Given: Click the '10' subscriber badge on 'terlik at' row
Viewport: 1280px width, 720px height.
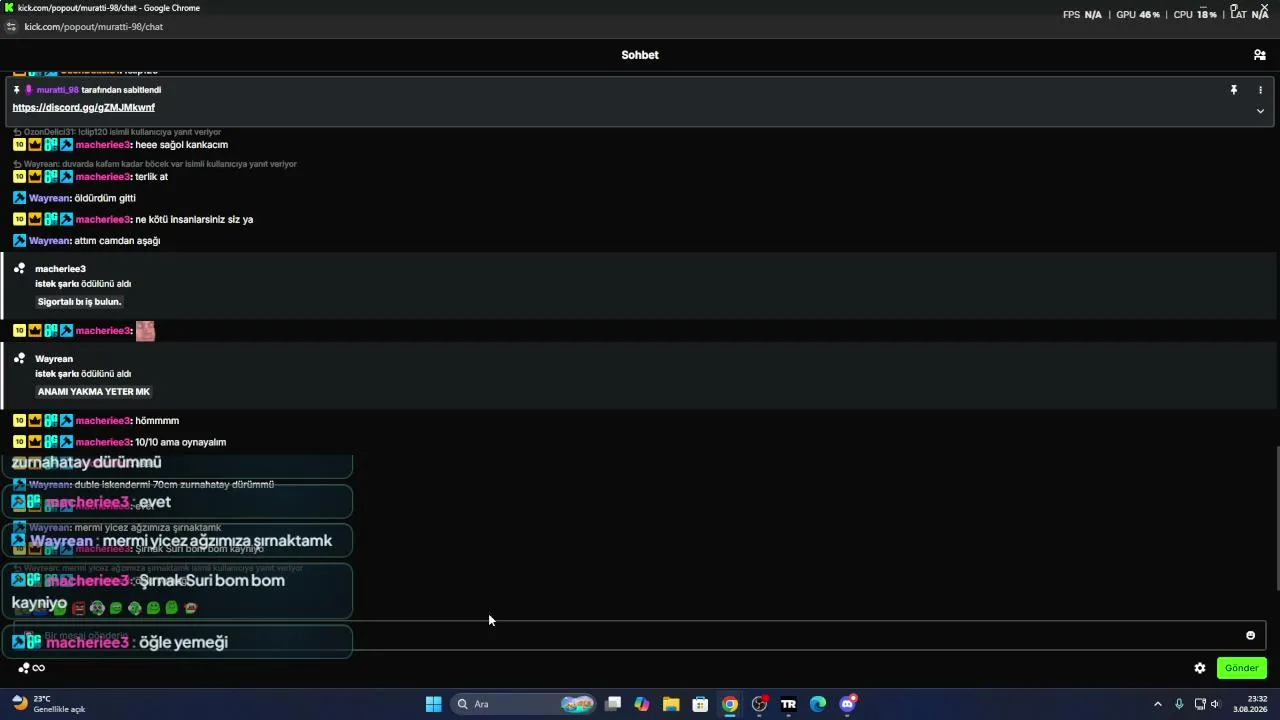Looking at the screenshot, I should coord(19,177).
